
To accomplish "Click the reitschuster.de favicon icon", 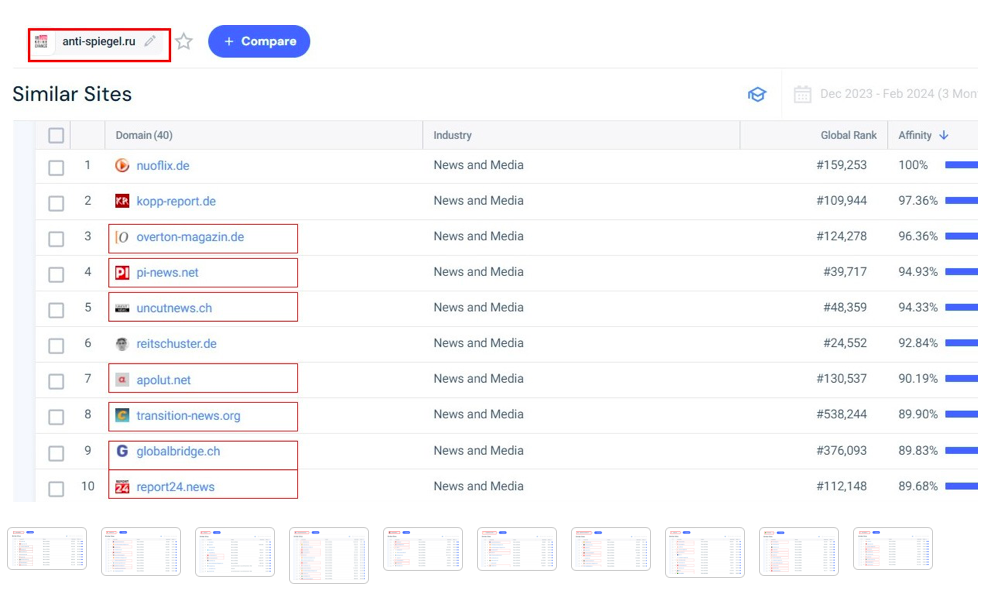I will pyautogui.click(x=122, y=344).
